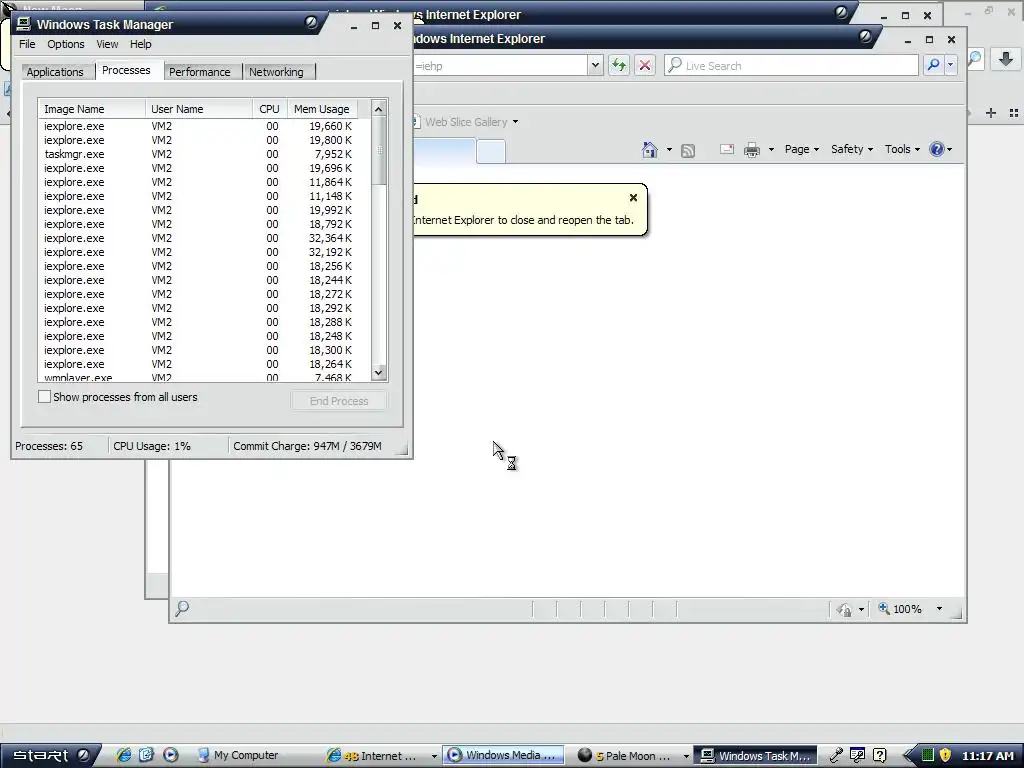The width and height of the screenshot is (1024, 768).
Task: Click the Live Search magnifier button
Action: pyautogui.click(x=933, y=65)
